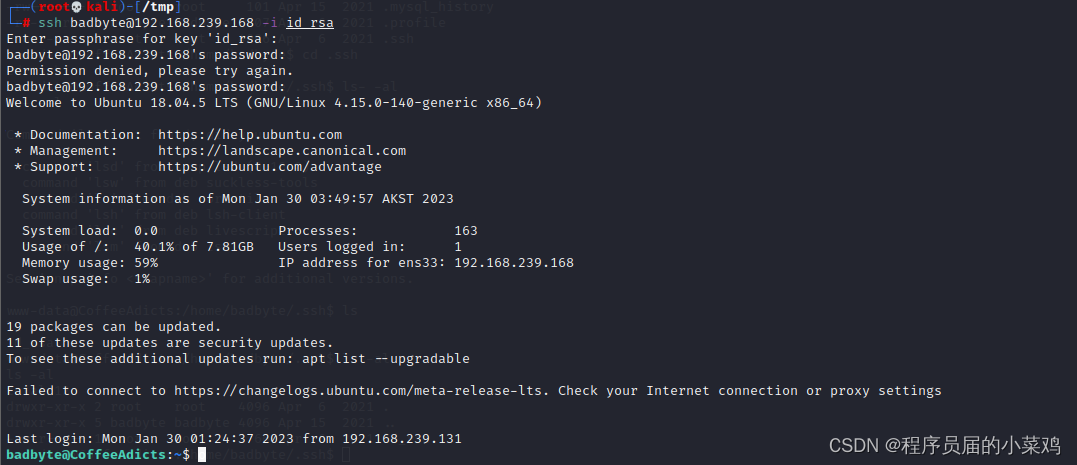Open the help.ubuntu.com documentation link
Image resolution: width=1077 pixels, height=465 pixels.
[x=250, y=135]
